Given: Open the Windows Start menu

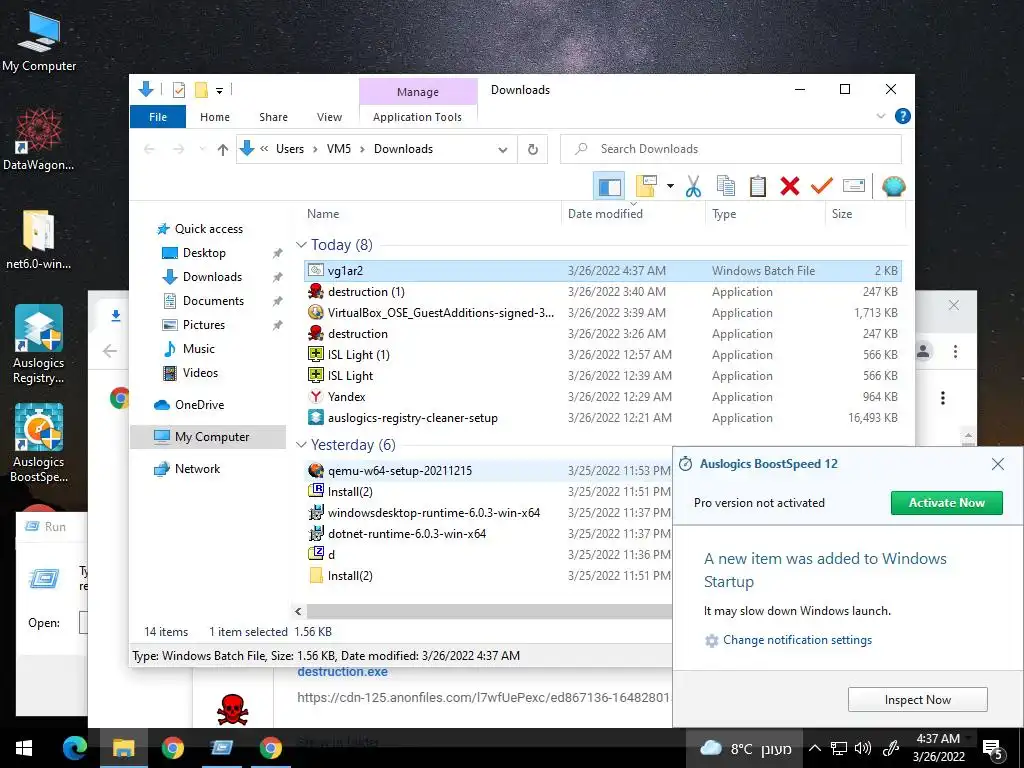Looking at the screenshot, I should (24, 748).
